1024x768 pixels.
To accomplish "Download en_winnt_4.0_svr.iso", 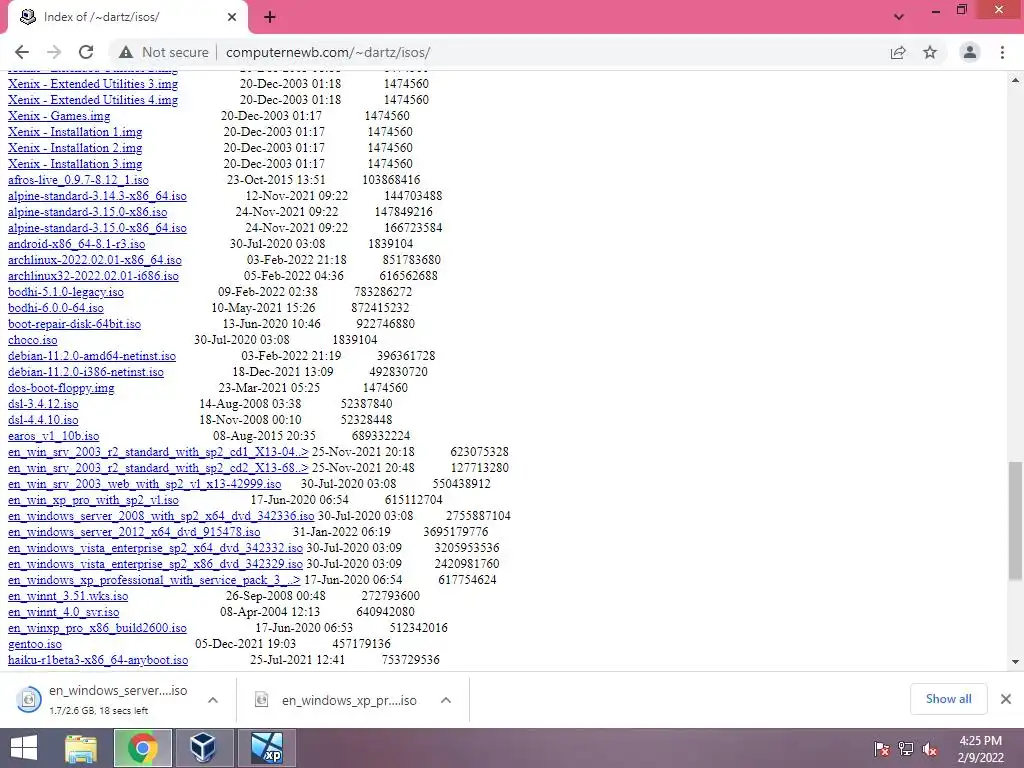I will (63, 612).
